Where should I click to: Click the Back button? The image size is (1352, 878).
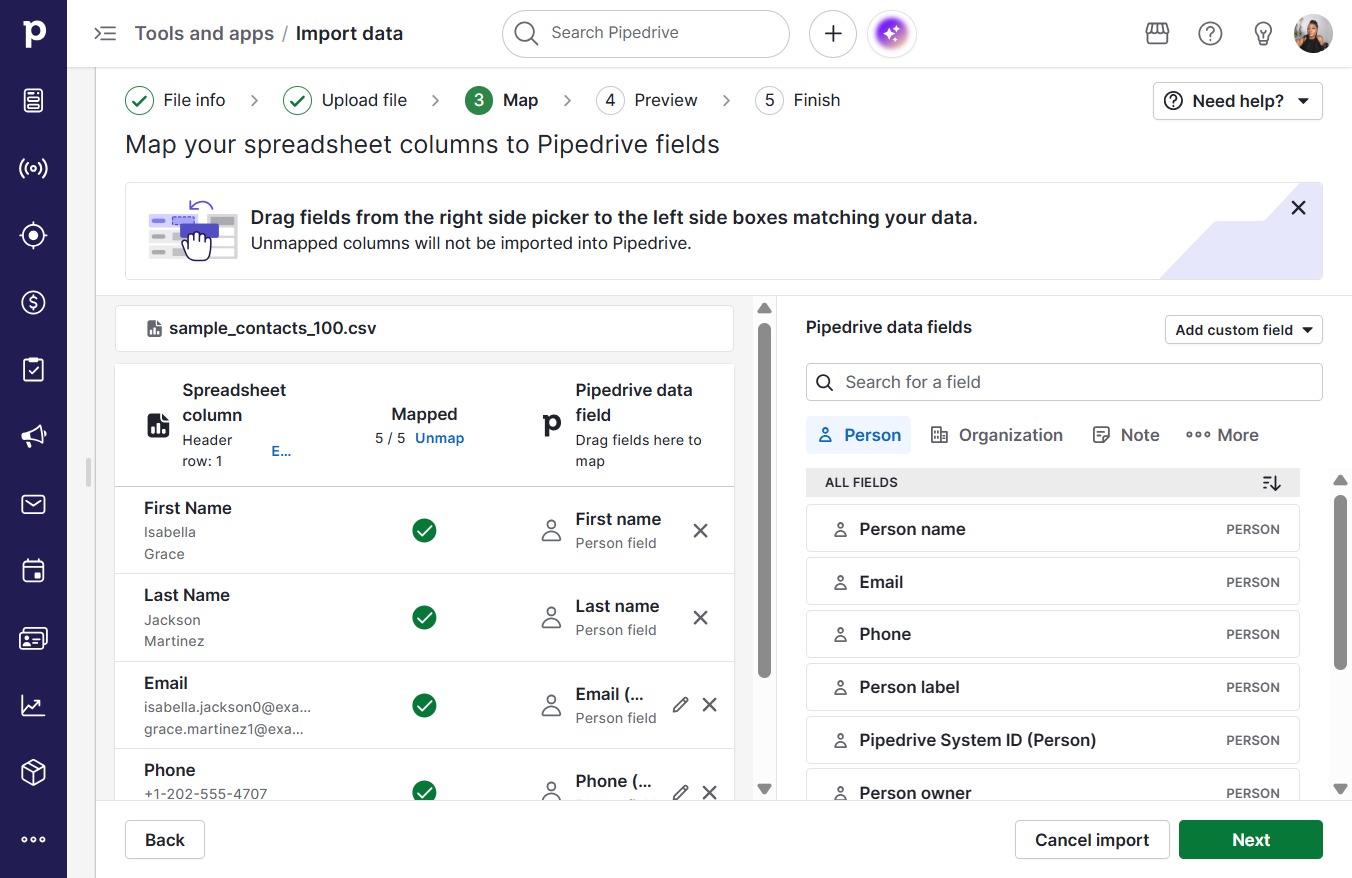pyautogui.click(x=165, y=840)
